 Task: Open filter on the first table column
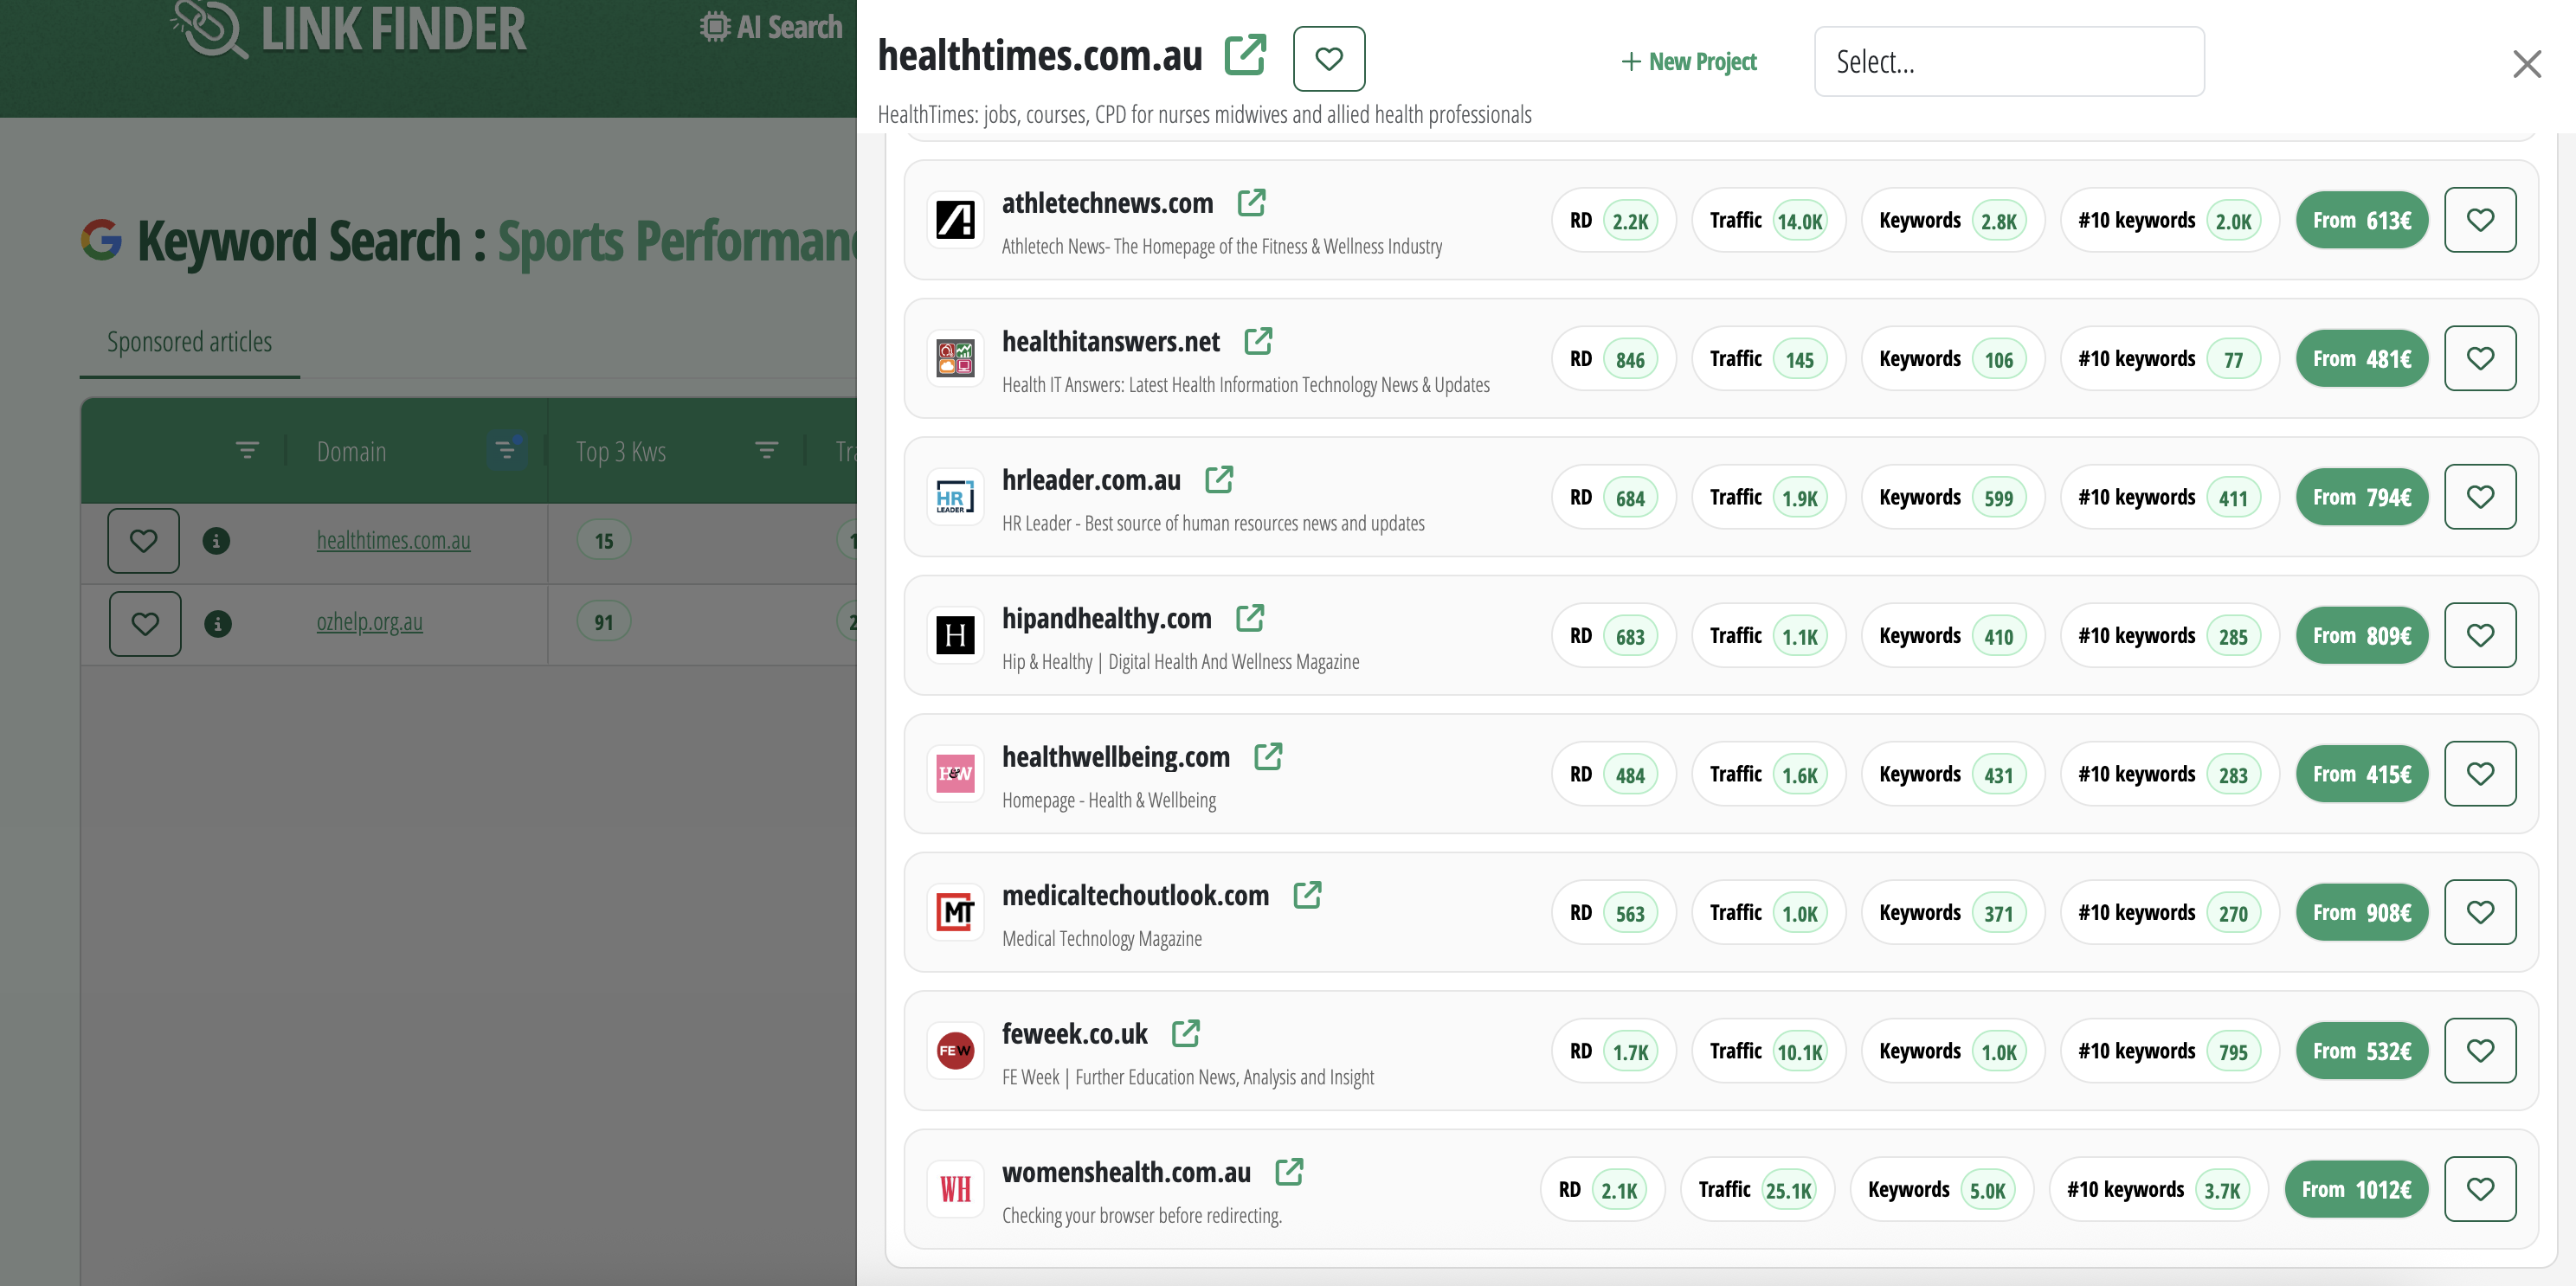[x=247, y=451]
